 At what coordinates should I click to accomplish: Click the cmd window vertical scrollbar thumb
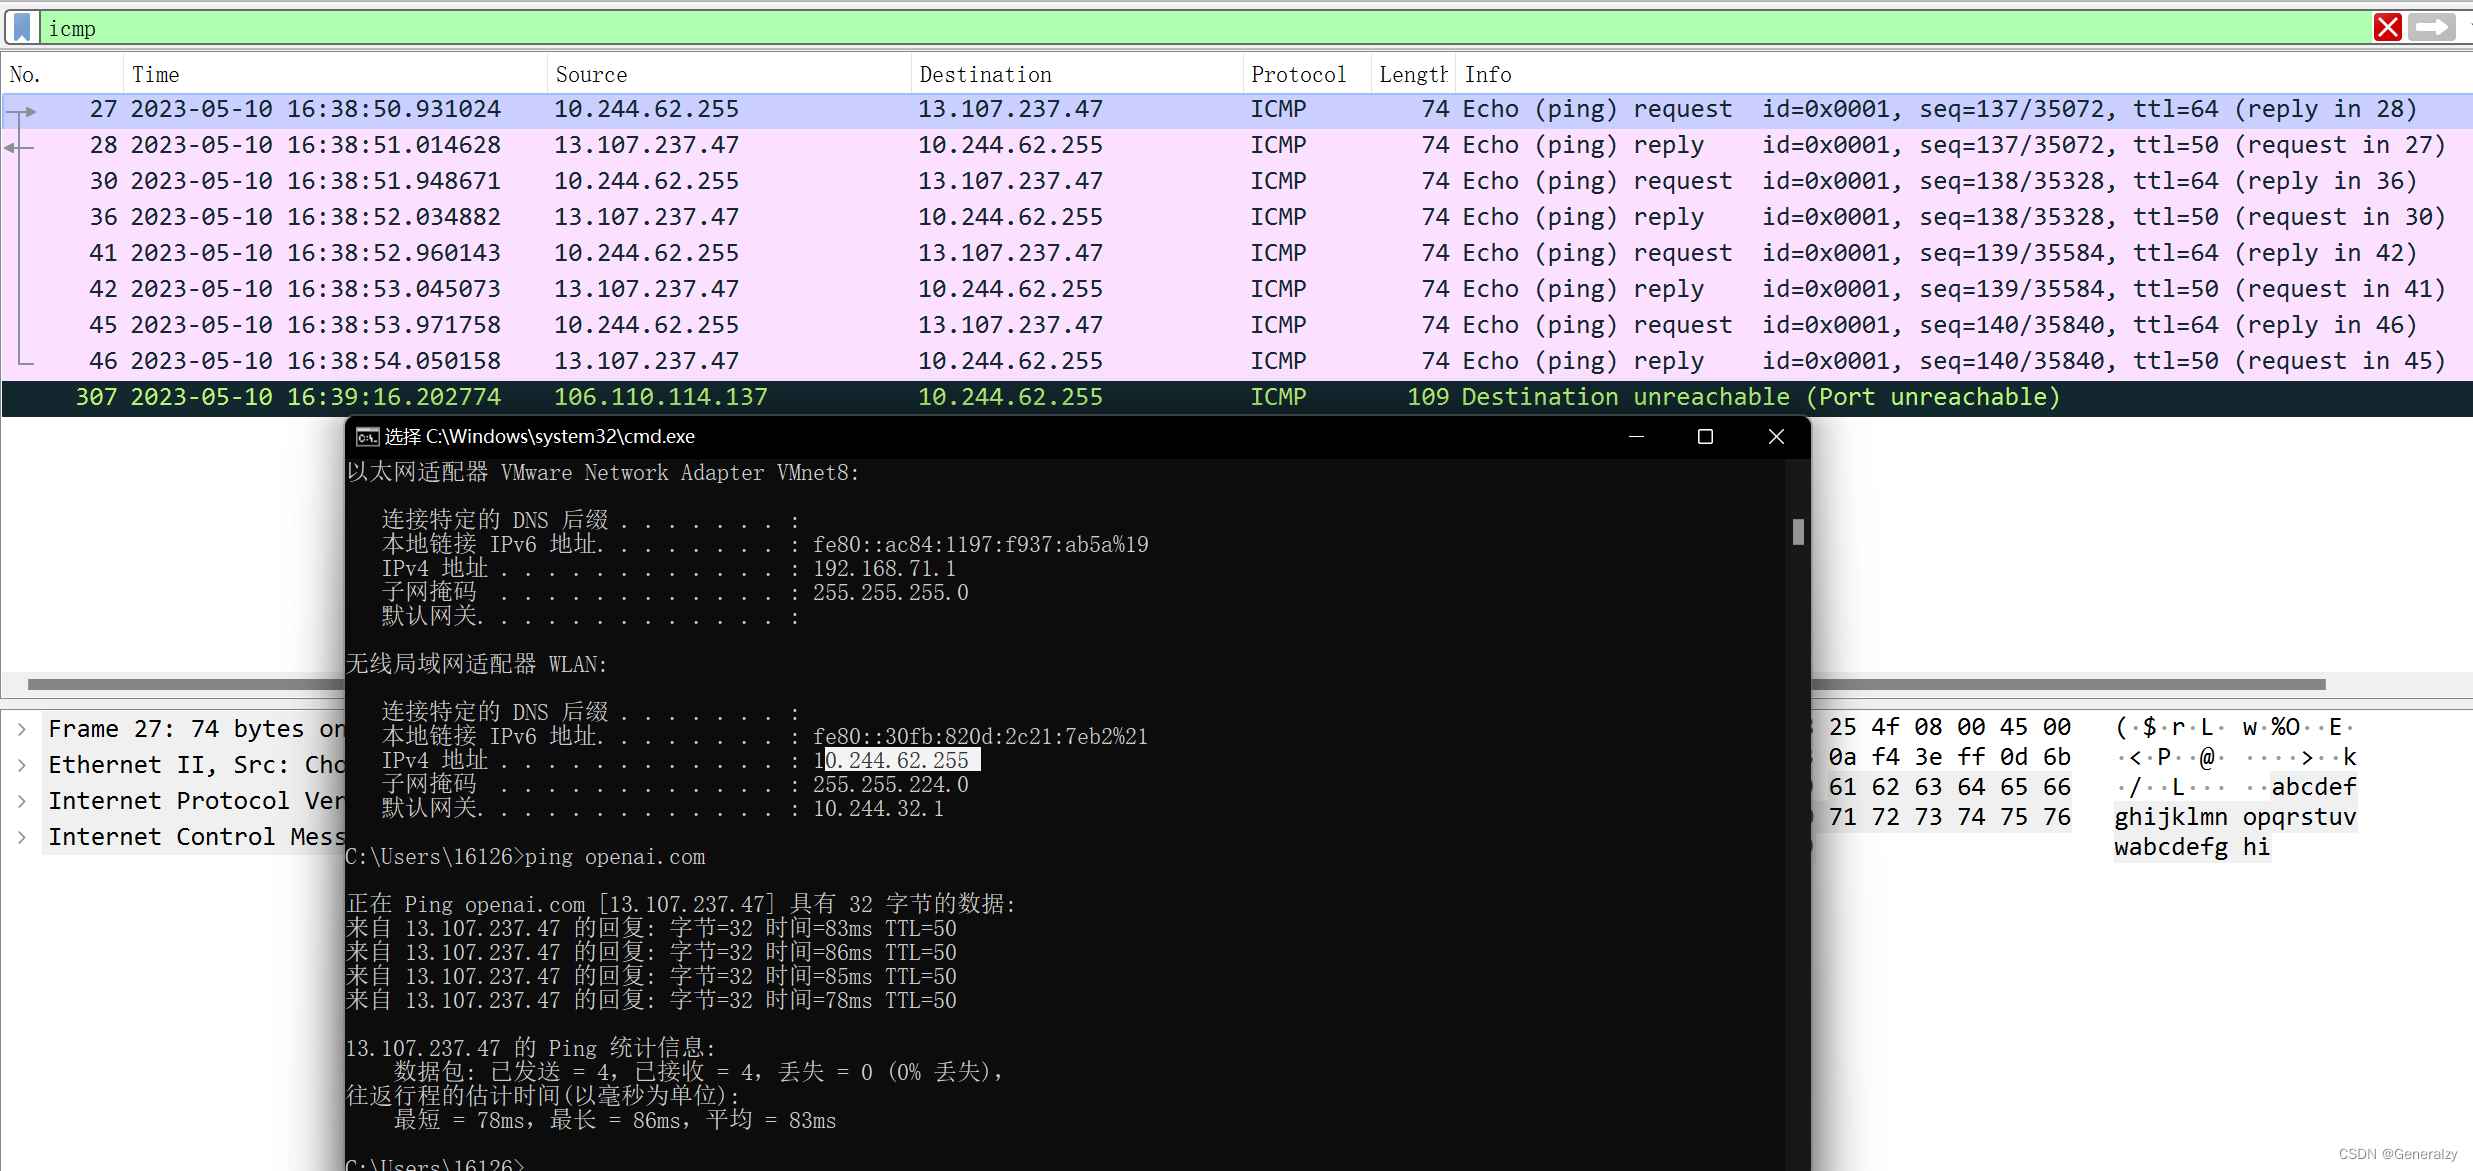point(1798,532)
